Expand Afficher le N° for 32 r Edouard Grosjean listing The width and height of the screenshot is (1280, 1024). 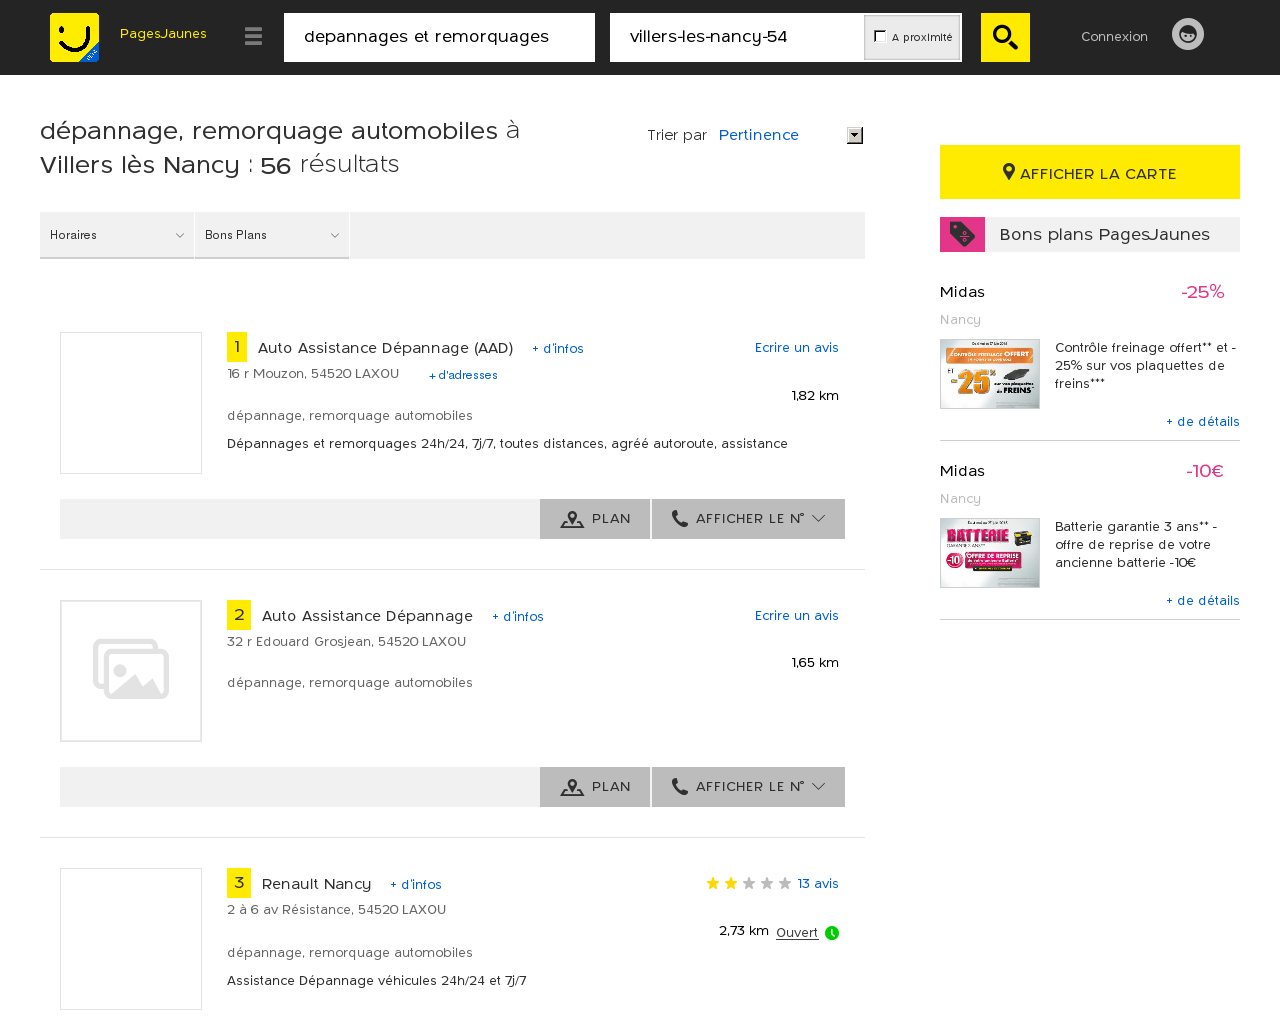point(748,787)
